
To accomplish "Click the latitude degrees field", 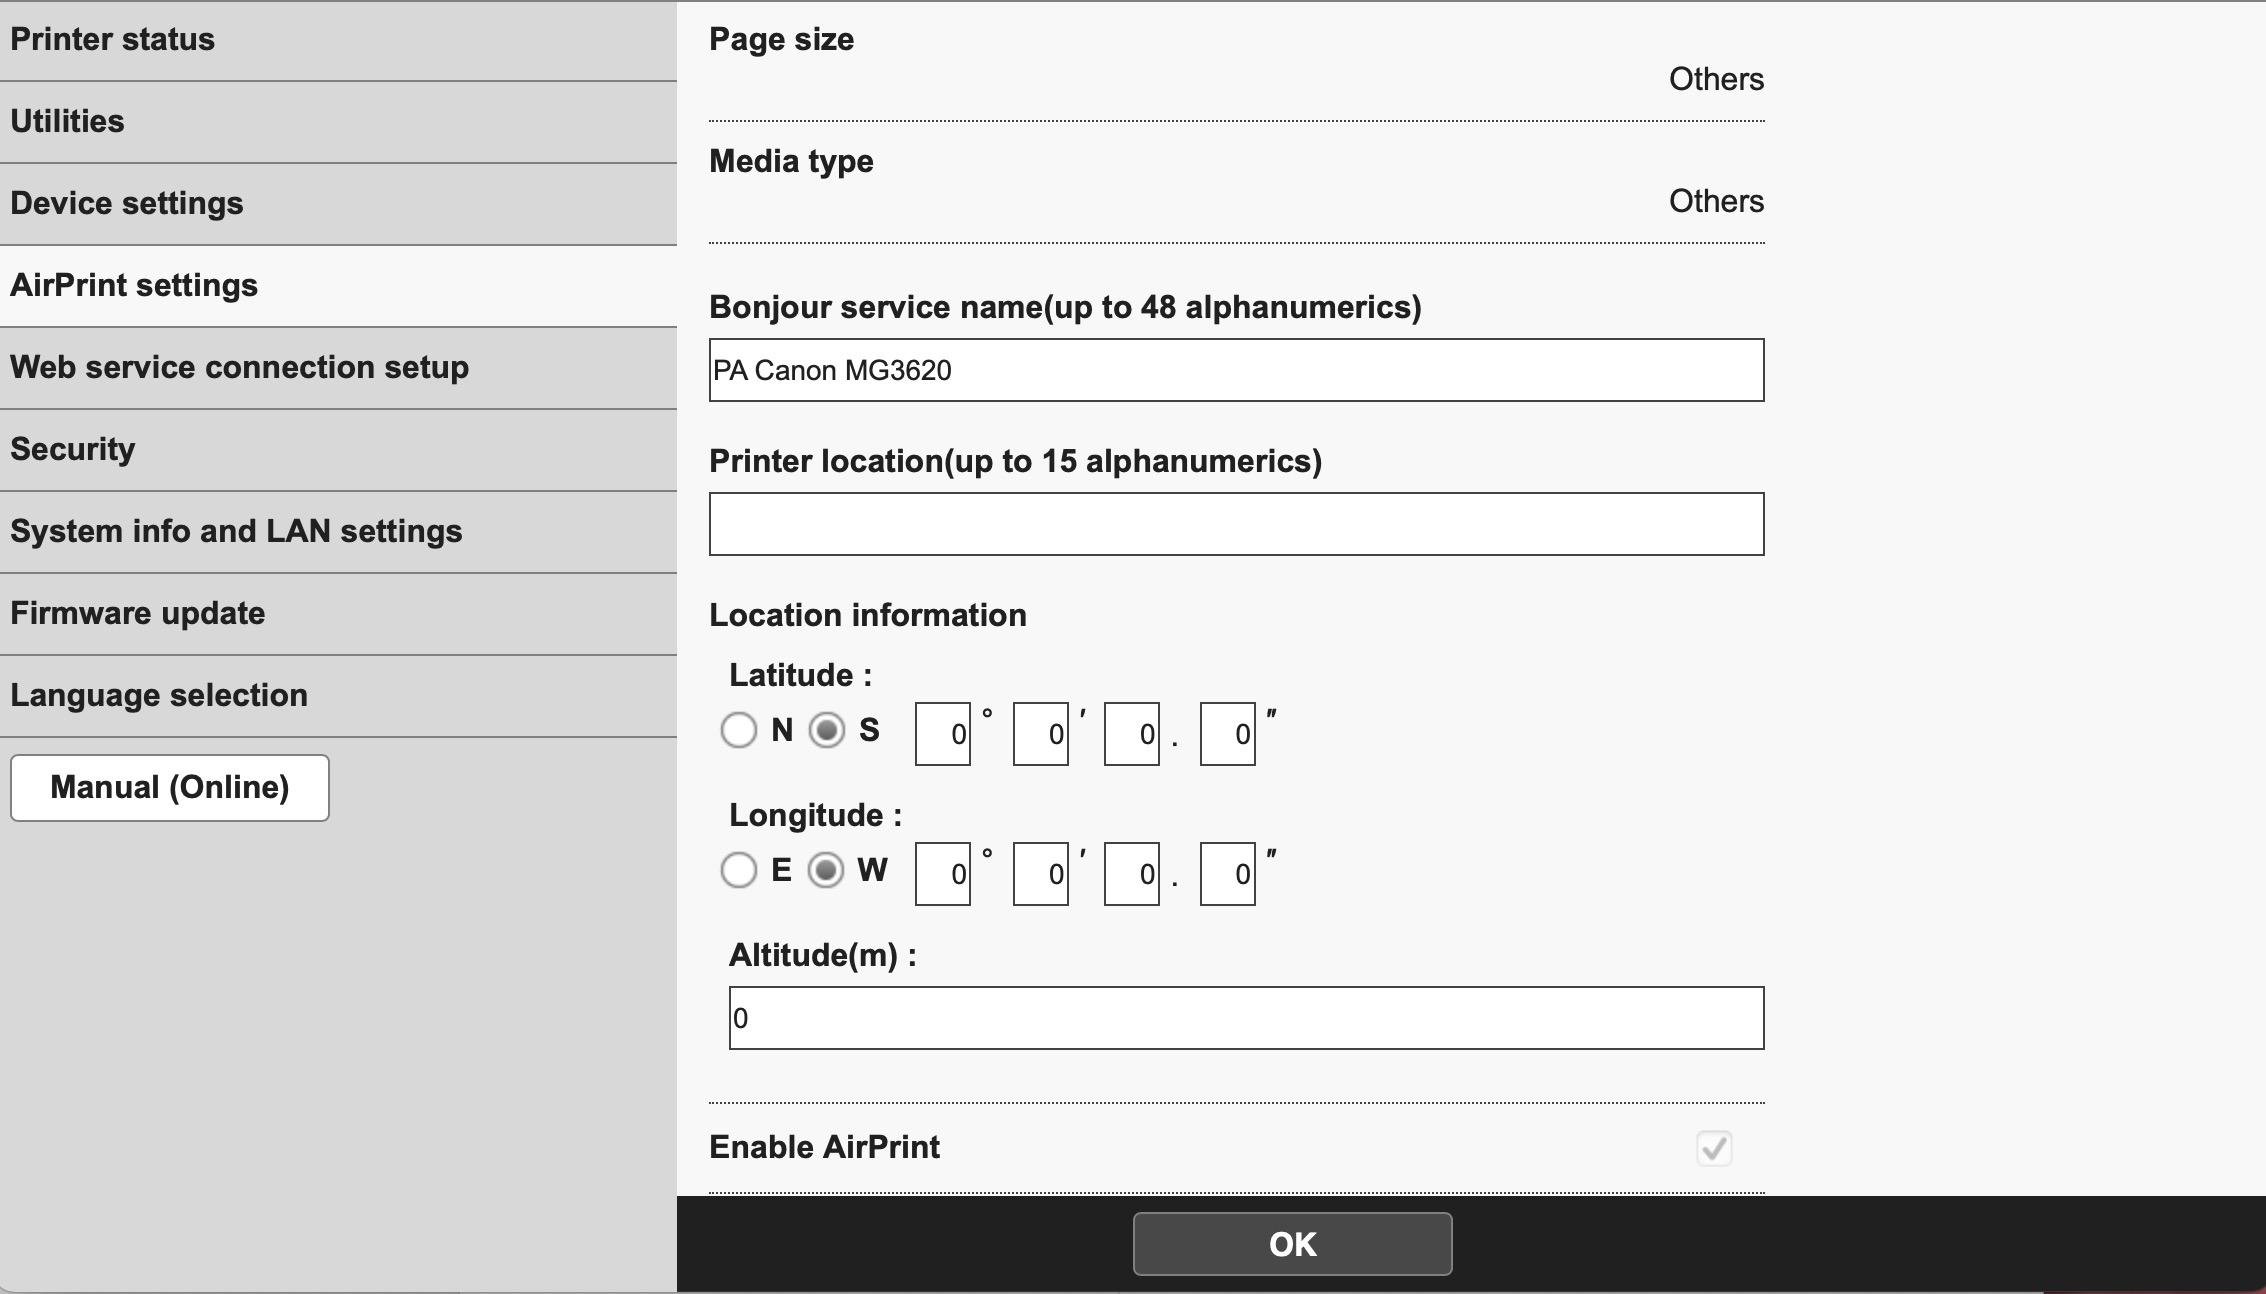I will pyautogui.click(x=943, y=735).
